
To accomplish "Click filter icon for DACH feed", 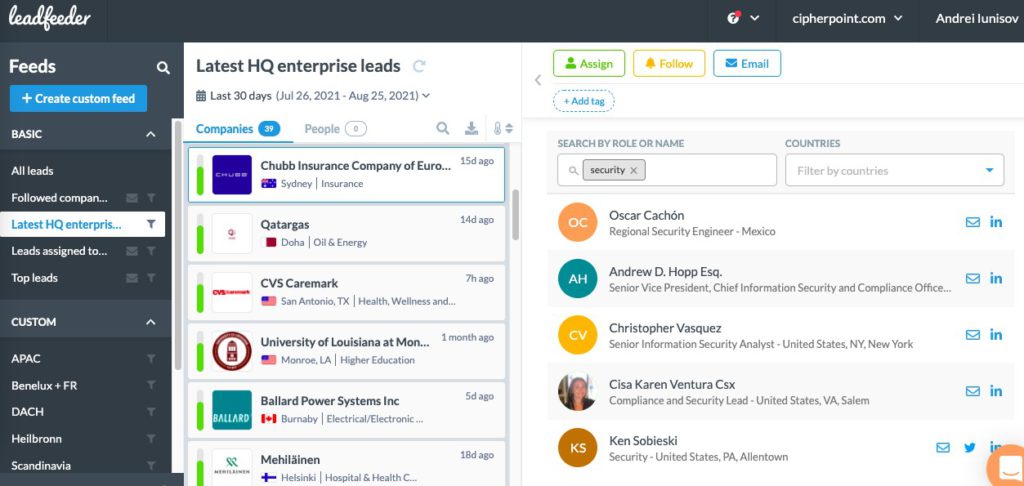I will (x=152, y=412).
